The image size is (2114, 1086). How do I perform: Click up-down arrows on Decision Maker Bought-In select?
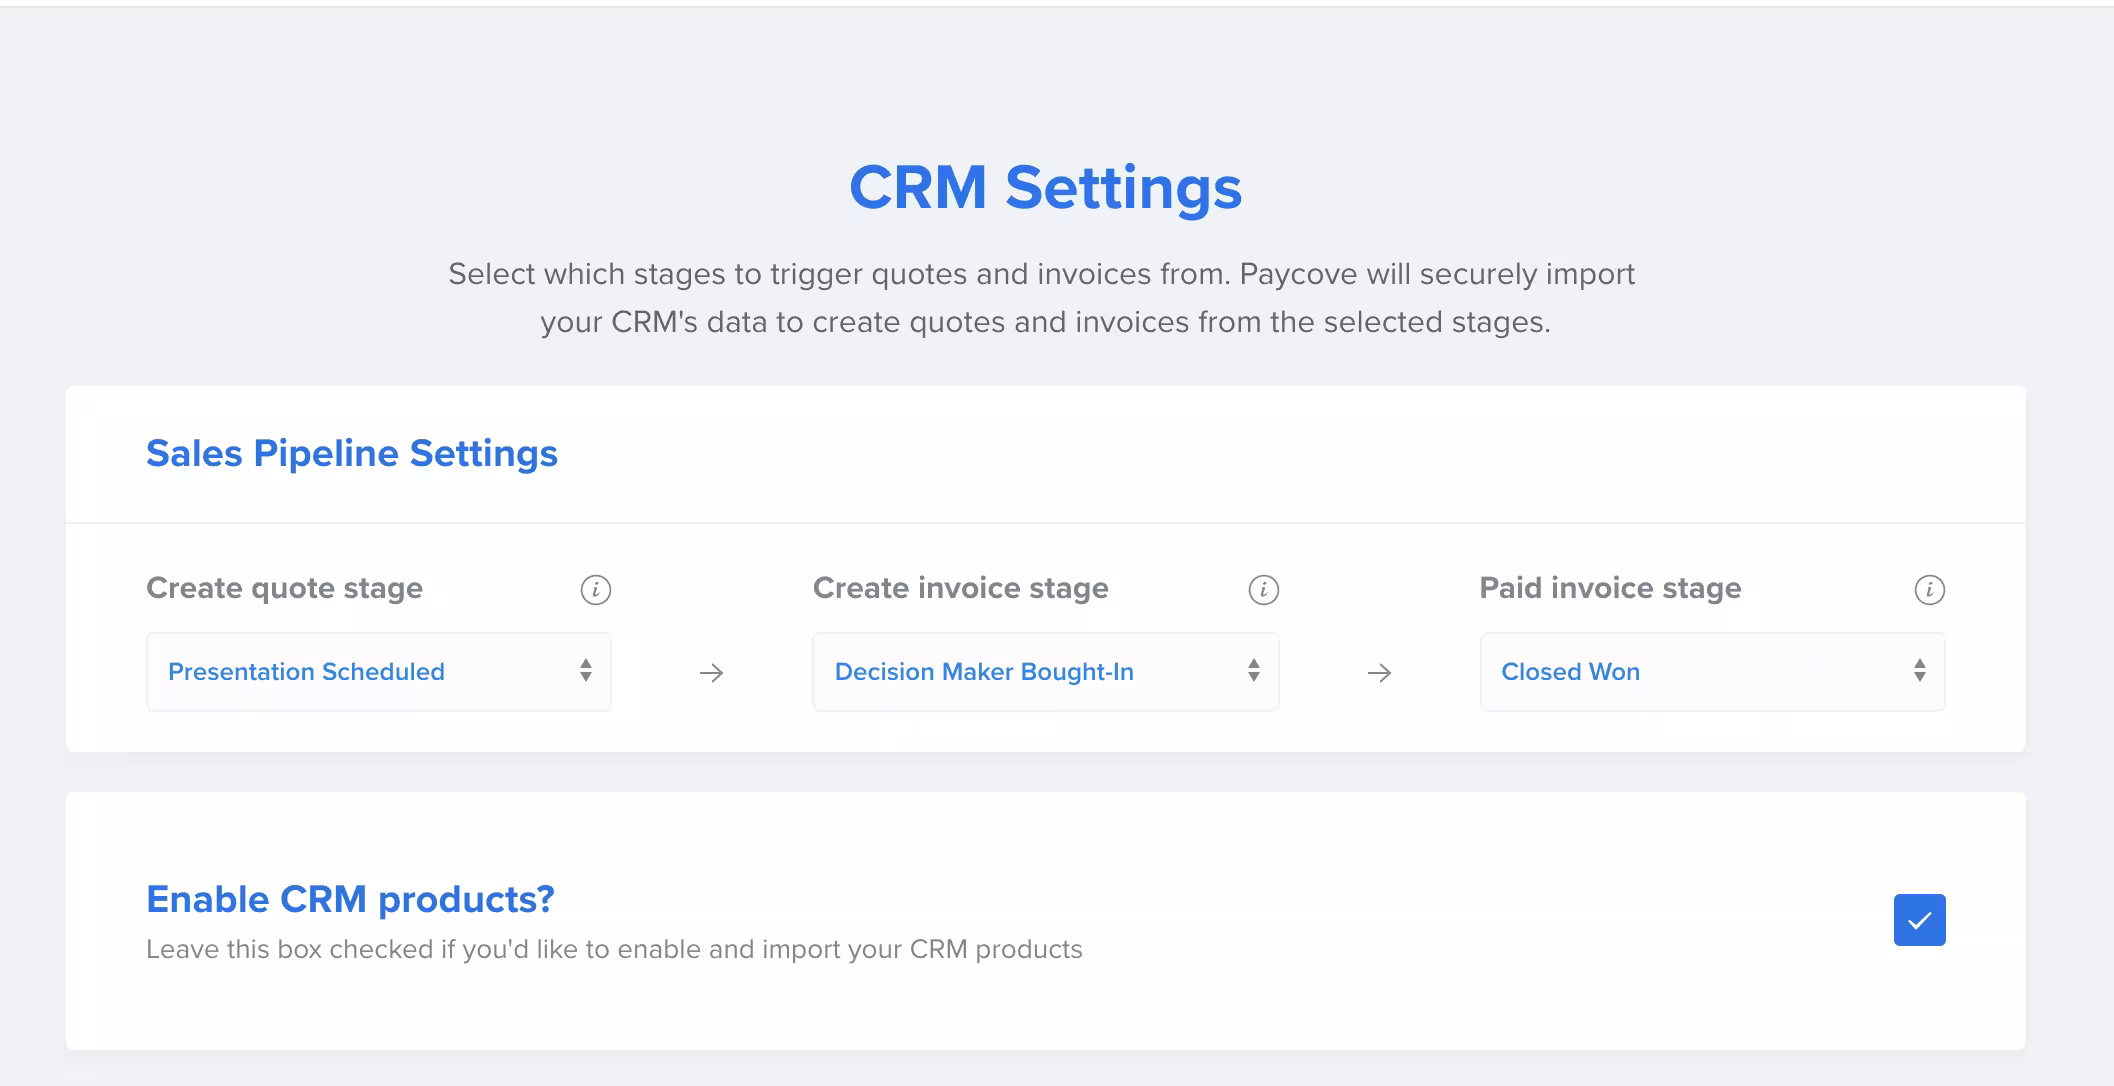(x=1253, y=671)
